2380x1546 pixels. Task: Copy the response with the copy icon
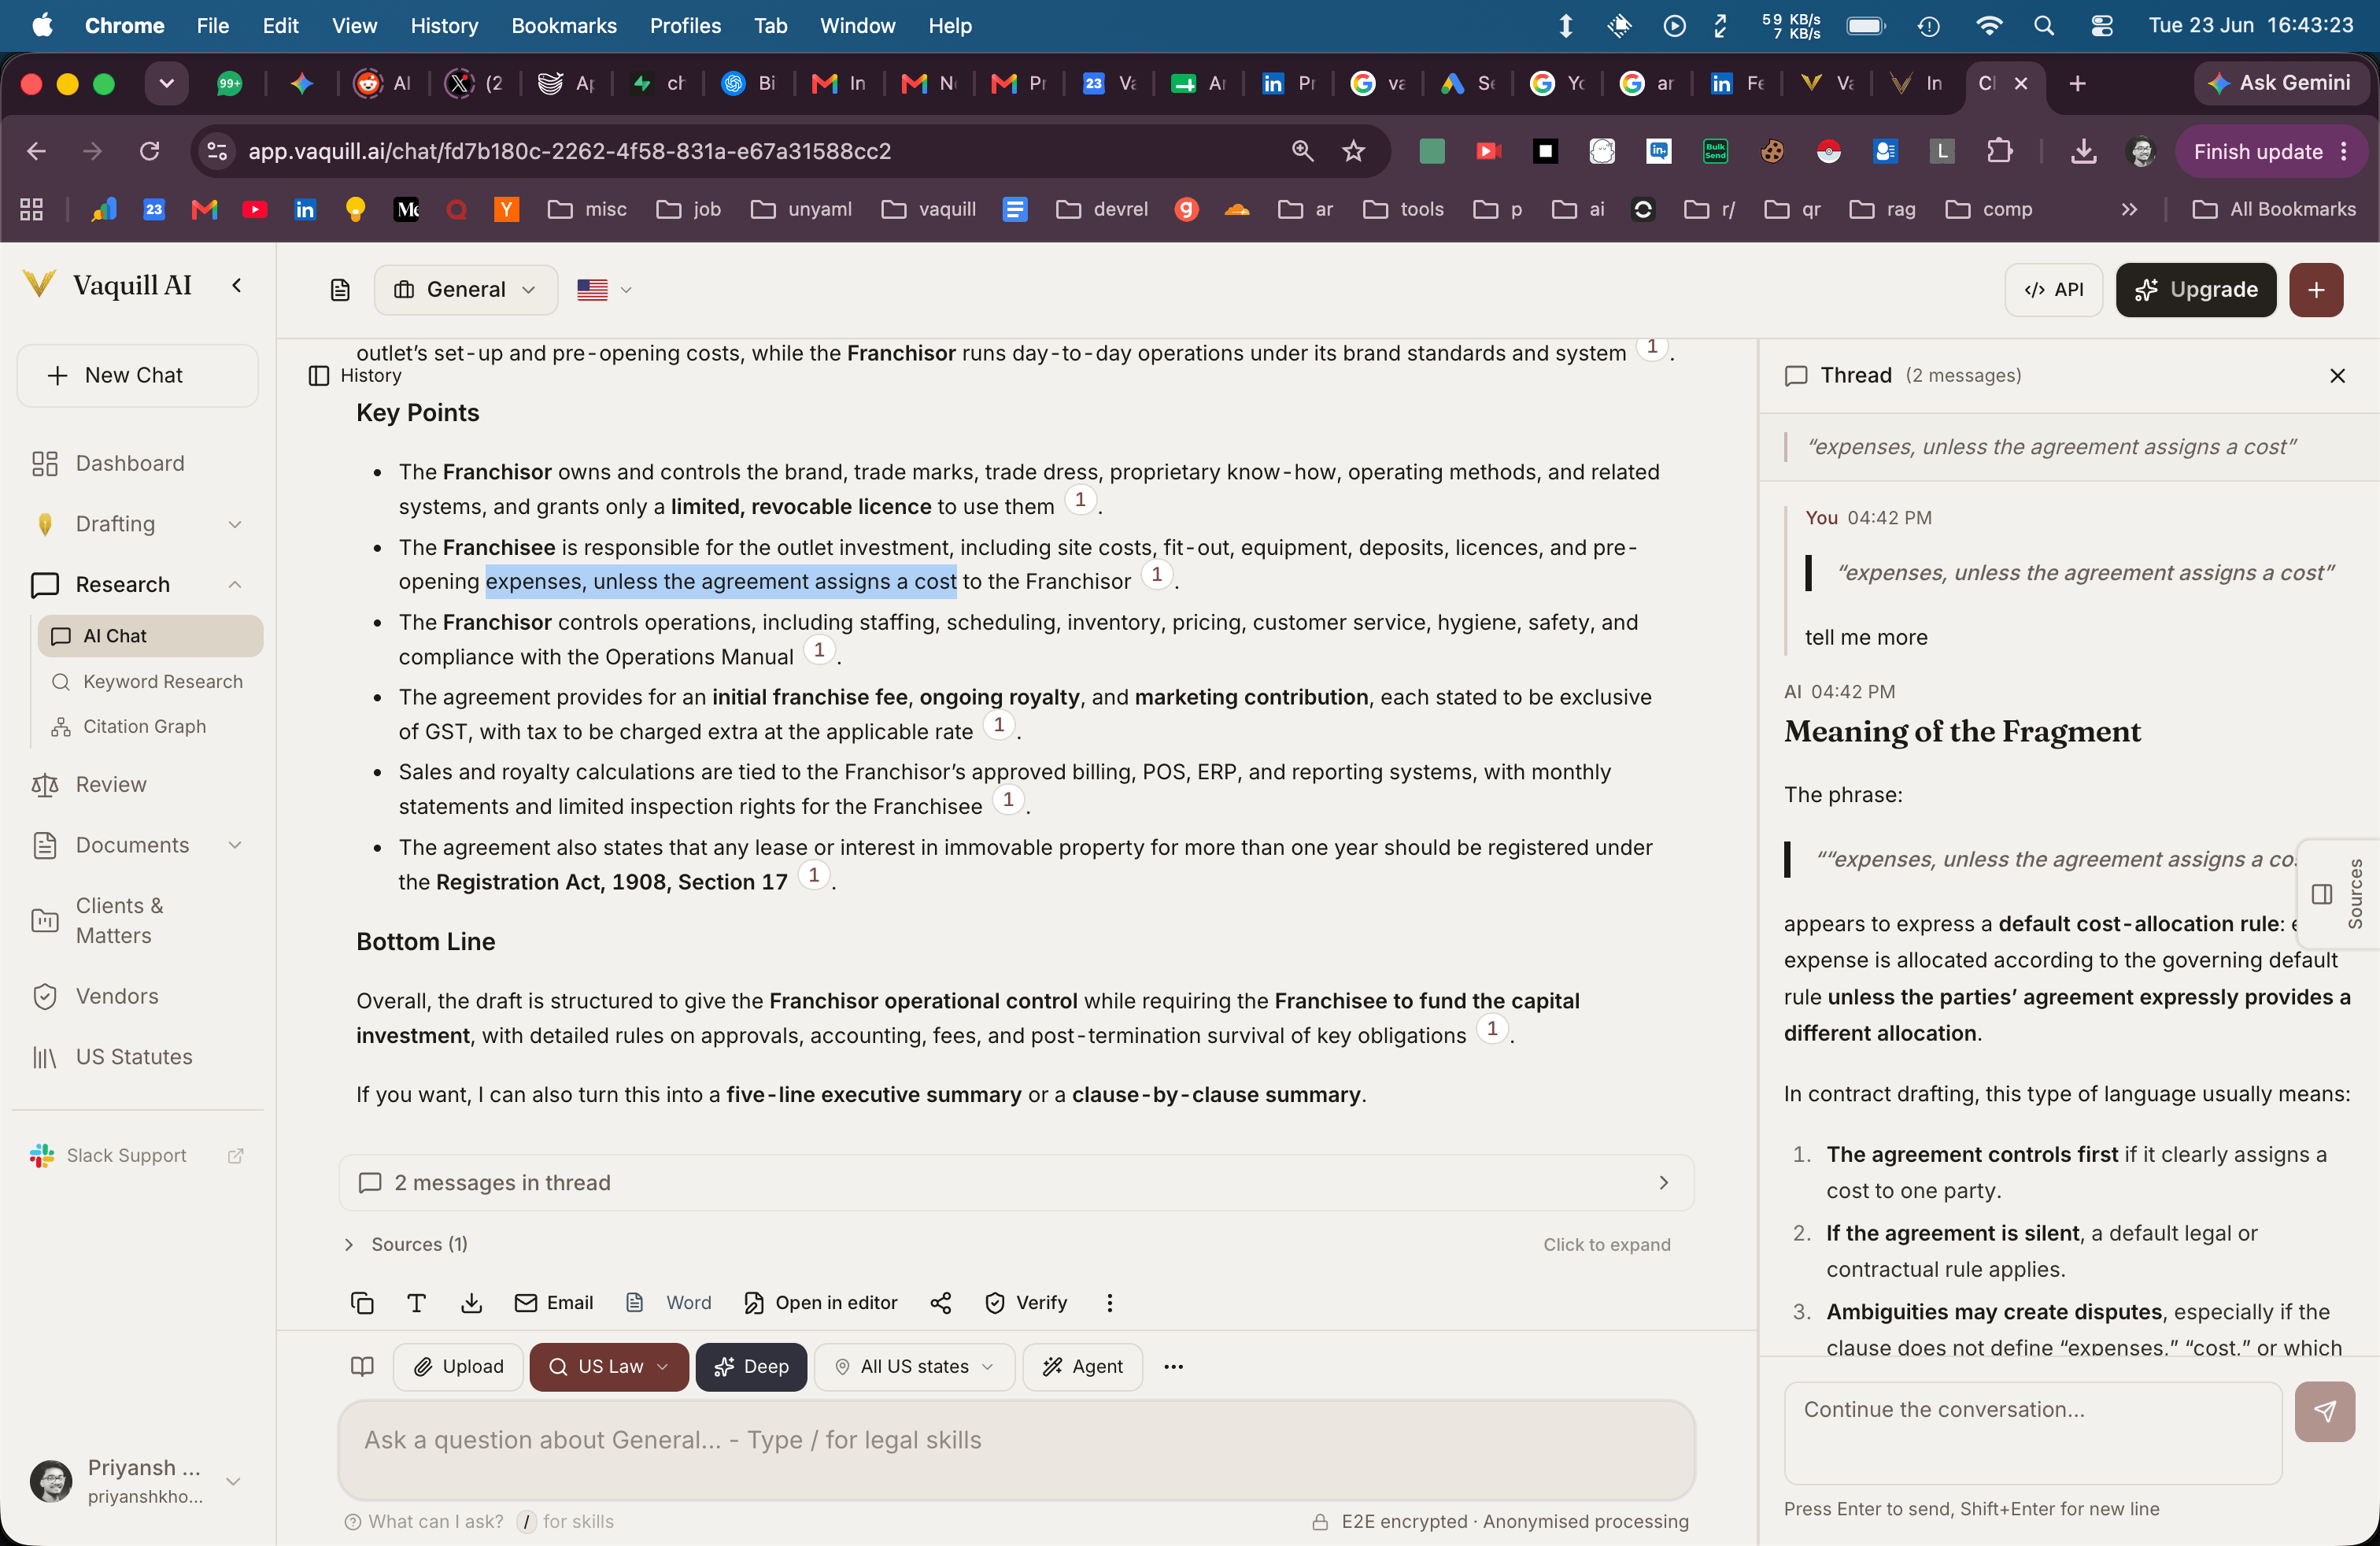[x=362, y=1302]
